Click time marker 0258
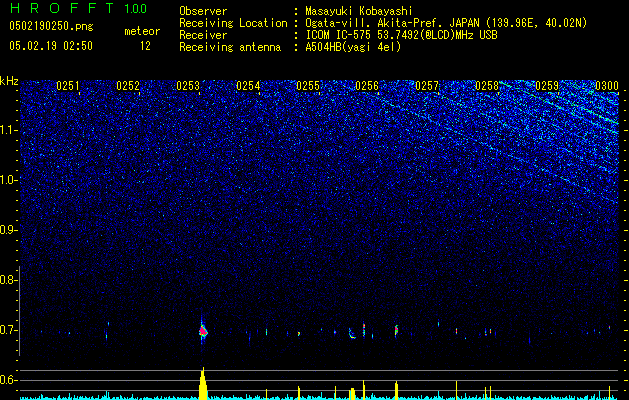Image resolution: width=629 pixels, height=400 pixels. coord(487,86)
